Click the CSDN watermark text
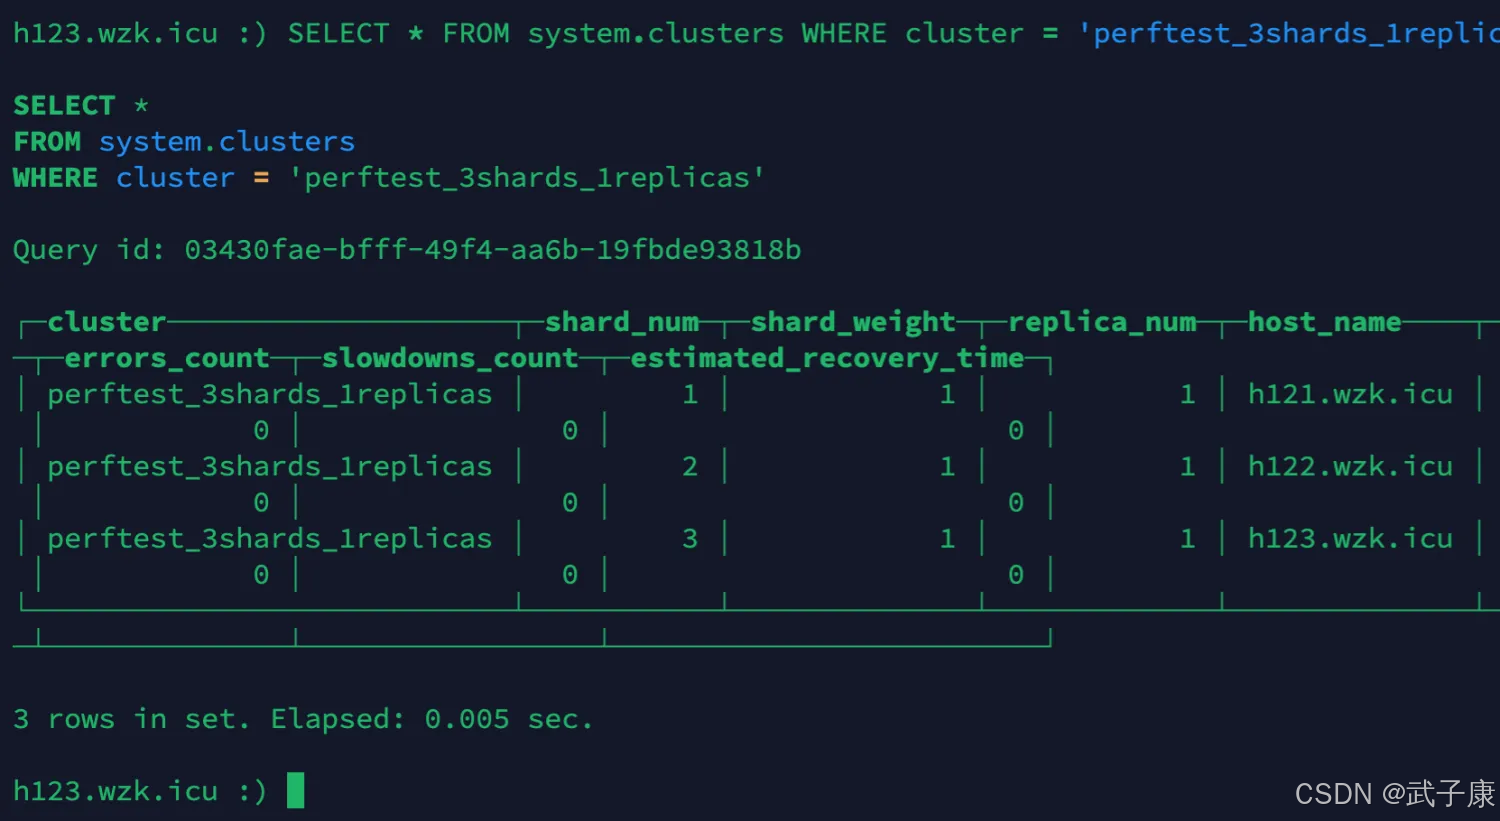 (1394, 794)
